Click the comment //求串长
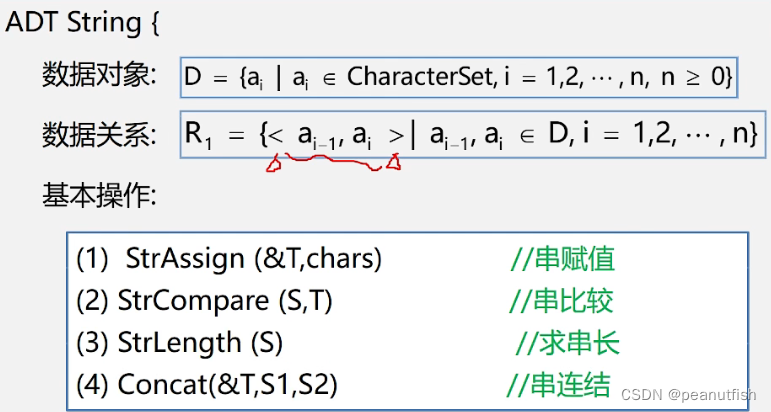The height and width of the screenshot is (412, 771). (567, 343)
